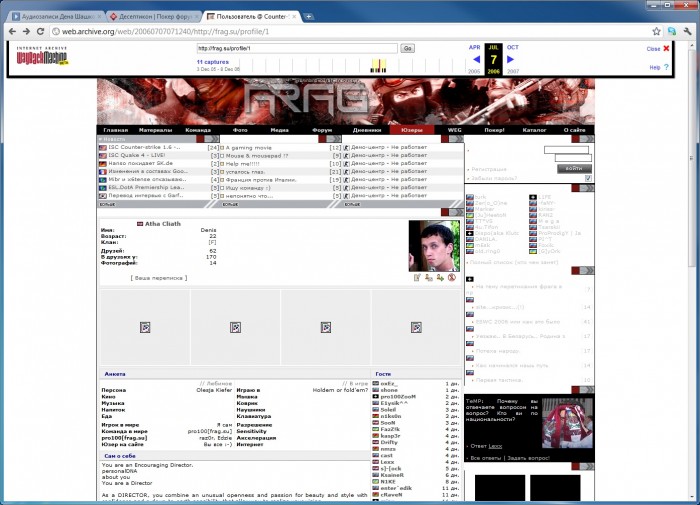Open the Юзеры menu item
The width and height of the screenshot is (700, 505).
[x=412, y=130]
